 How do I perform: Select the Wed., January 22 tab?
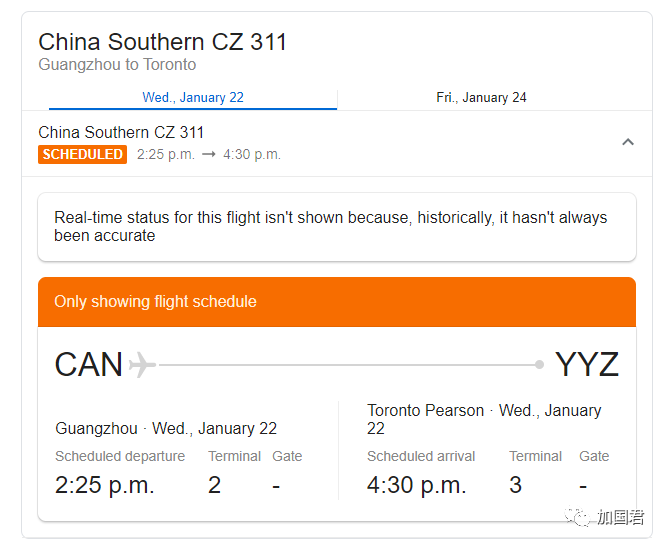click(193, 98)
